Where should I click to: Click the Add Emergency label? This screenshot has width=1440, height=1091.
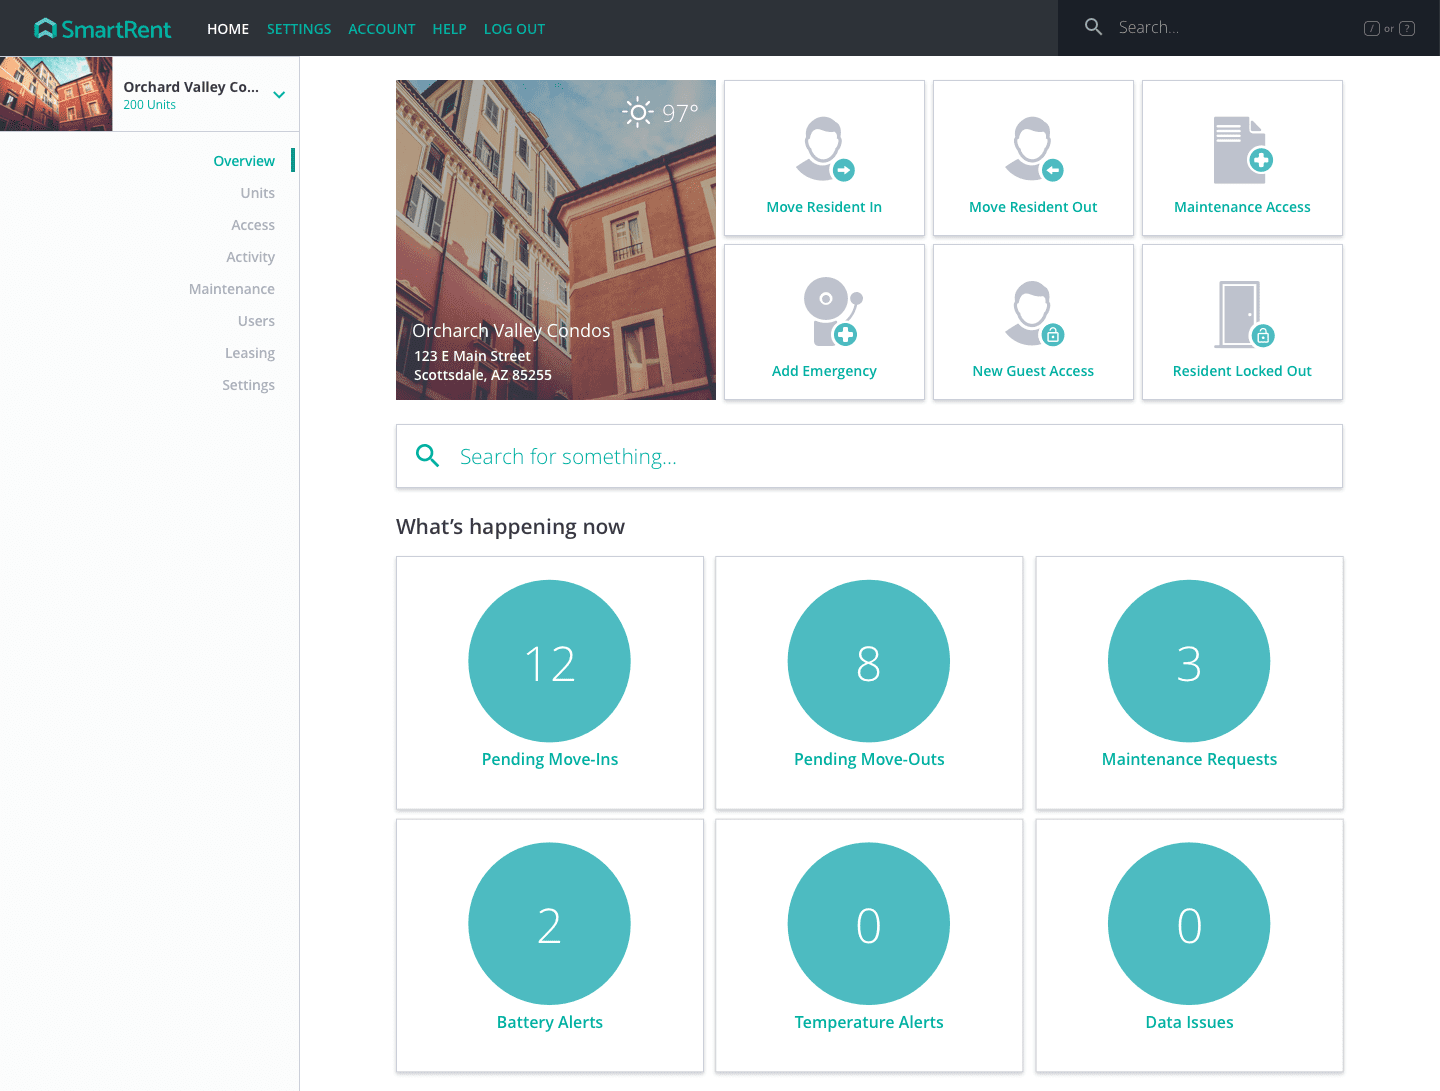pos(824,371)
